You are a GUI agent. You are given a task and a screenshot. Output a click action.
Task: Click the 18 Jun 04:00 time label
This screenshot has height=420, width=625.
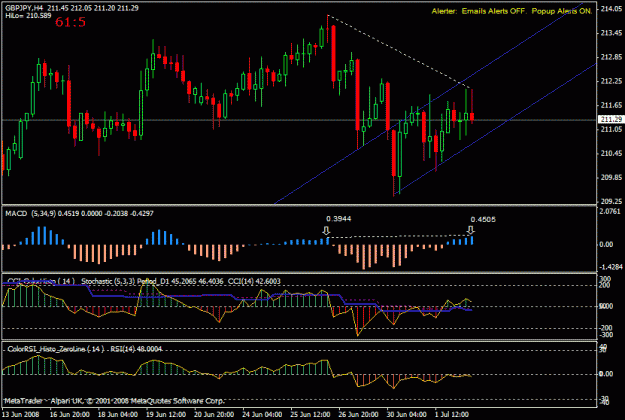pos(118,414)
